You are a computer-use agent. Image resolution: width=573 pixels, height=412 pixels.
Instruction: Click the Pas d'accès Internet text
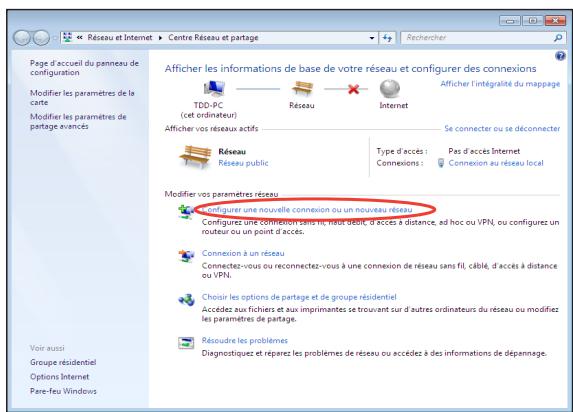click(484, 151)
